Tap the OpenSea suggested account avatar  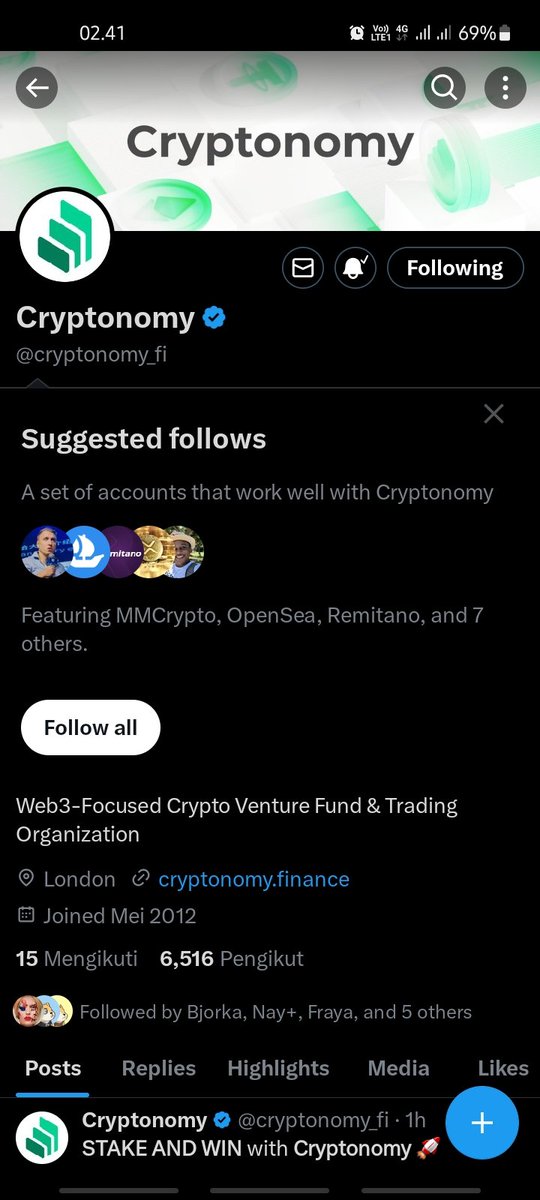[85, 552]
